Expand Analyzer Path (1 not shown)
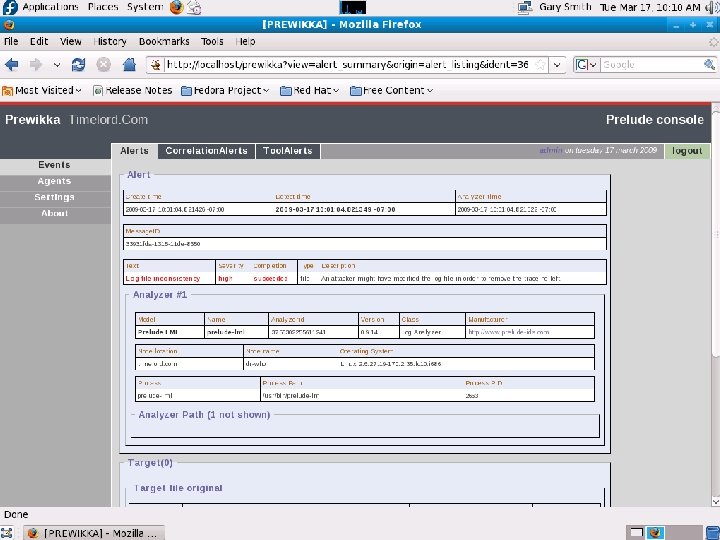Screen dimensions: 720x540 click(204, 415)
